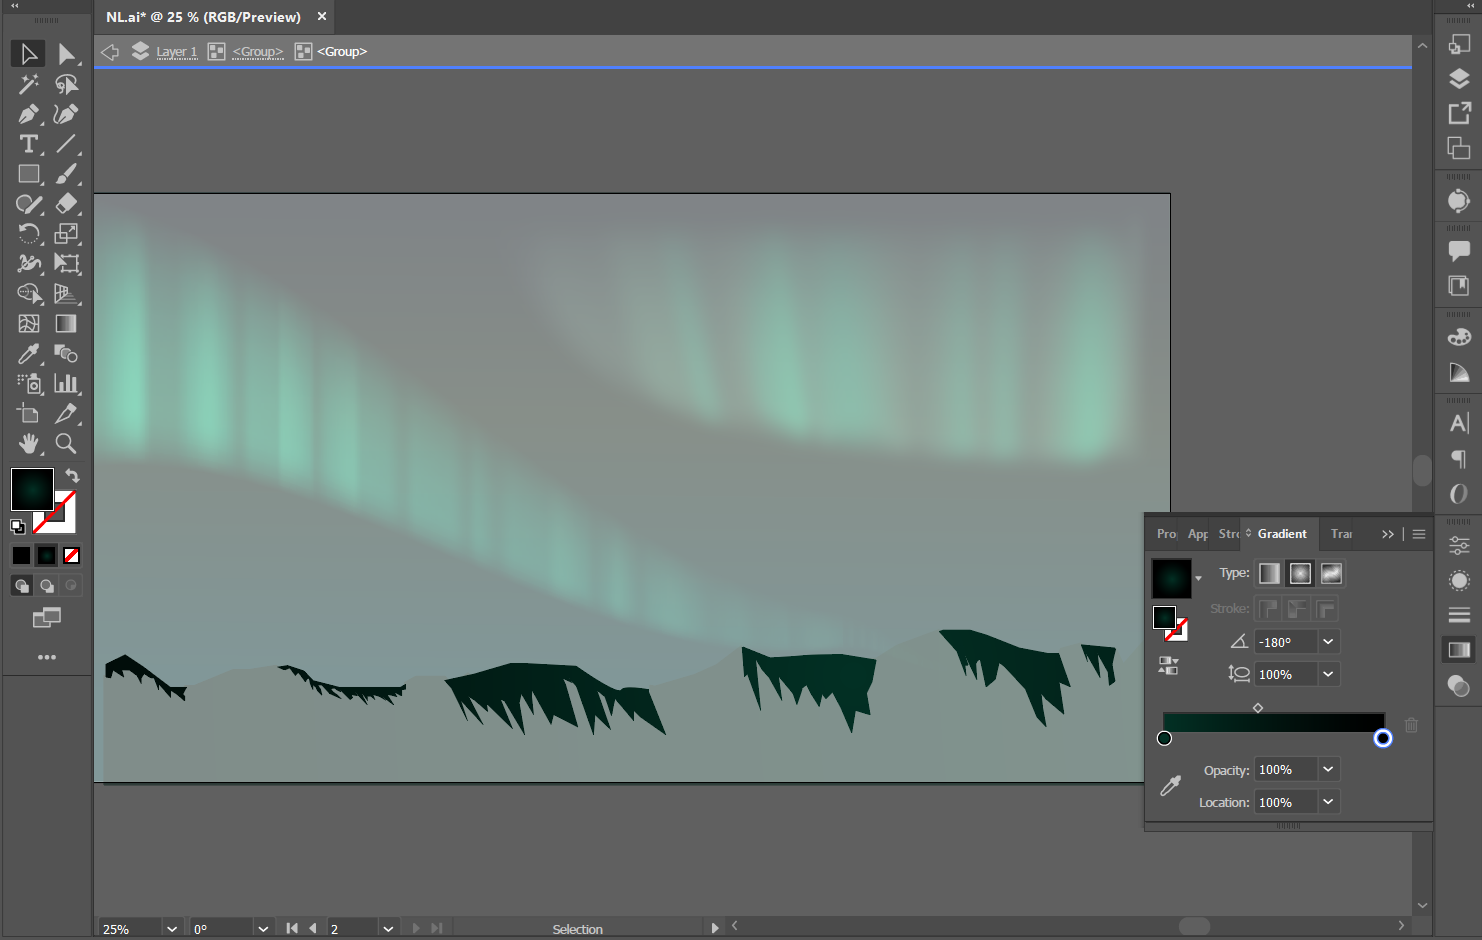Viewport: 1482px width, 940px height.
Task: Select the Magic Wand tool
Action: [x=28, y=84]
